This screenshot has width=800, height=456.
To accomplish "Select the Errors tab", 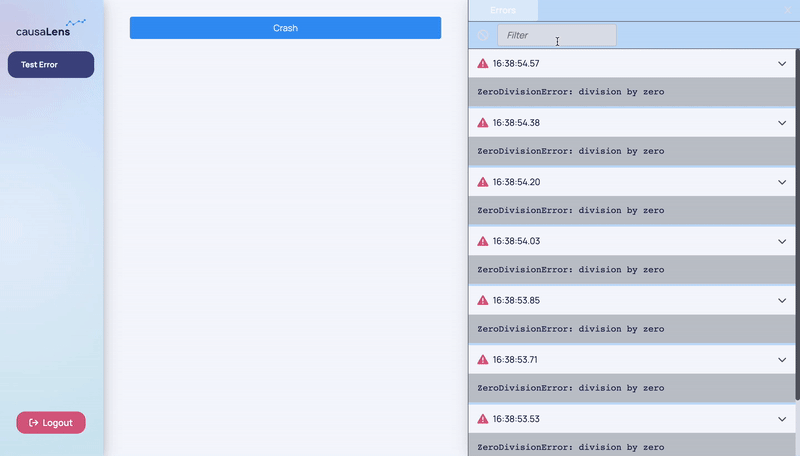I will tap(503, 10).
